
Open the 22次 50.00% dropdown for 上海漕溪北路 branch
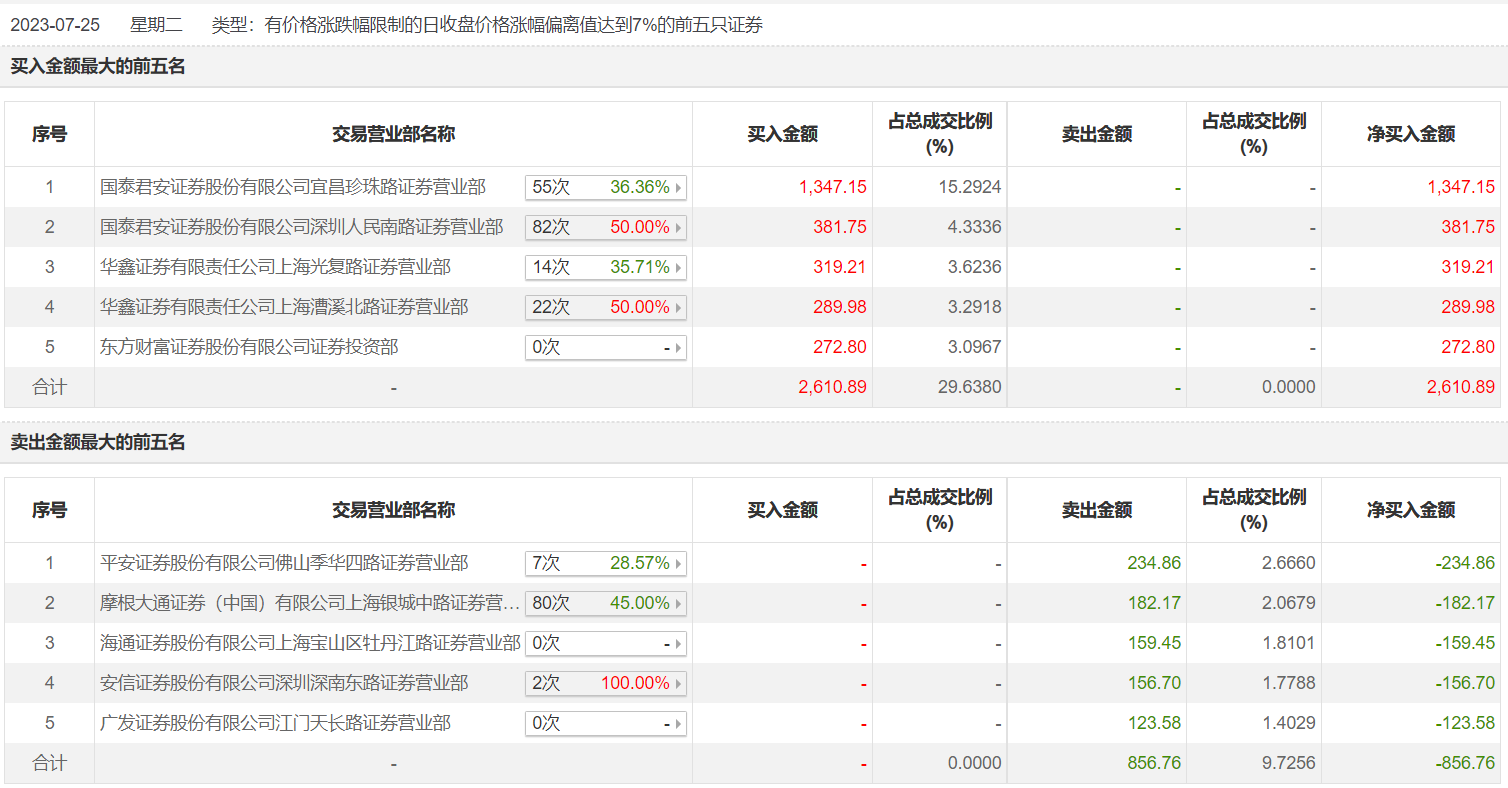606,307
